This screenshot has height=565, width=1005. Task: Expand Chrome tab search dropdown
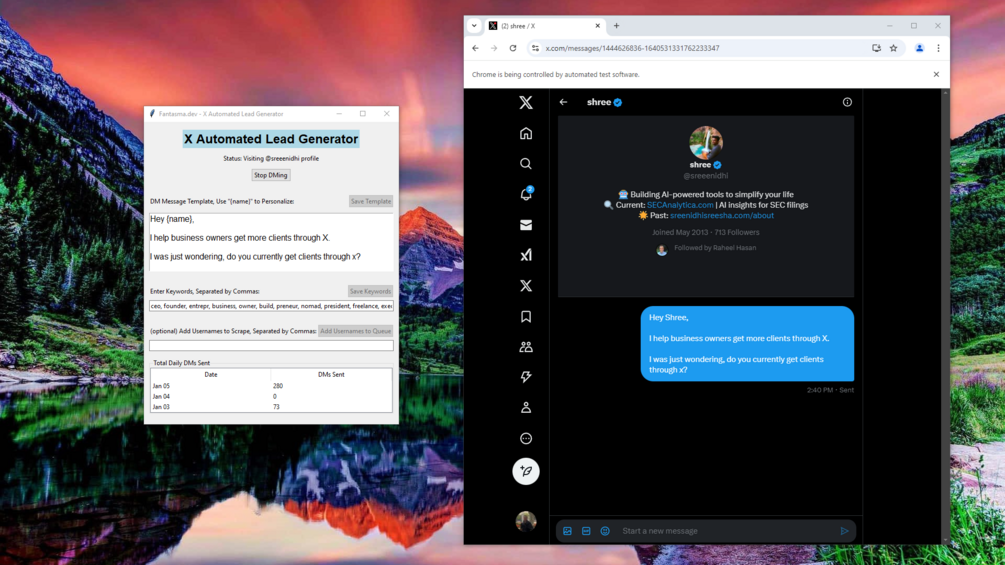coord(474,26)
